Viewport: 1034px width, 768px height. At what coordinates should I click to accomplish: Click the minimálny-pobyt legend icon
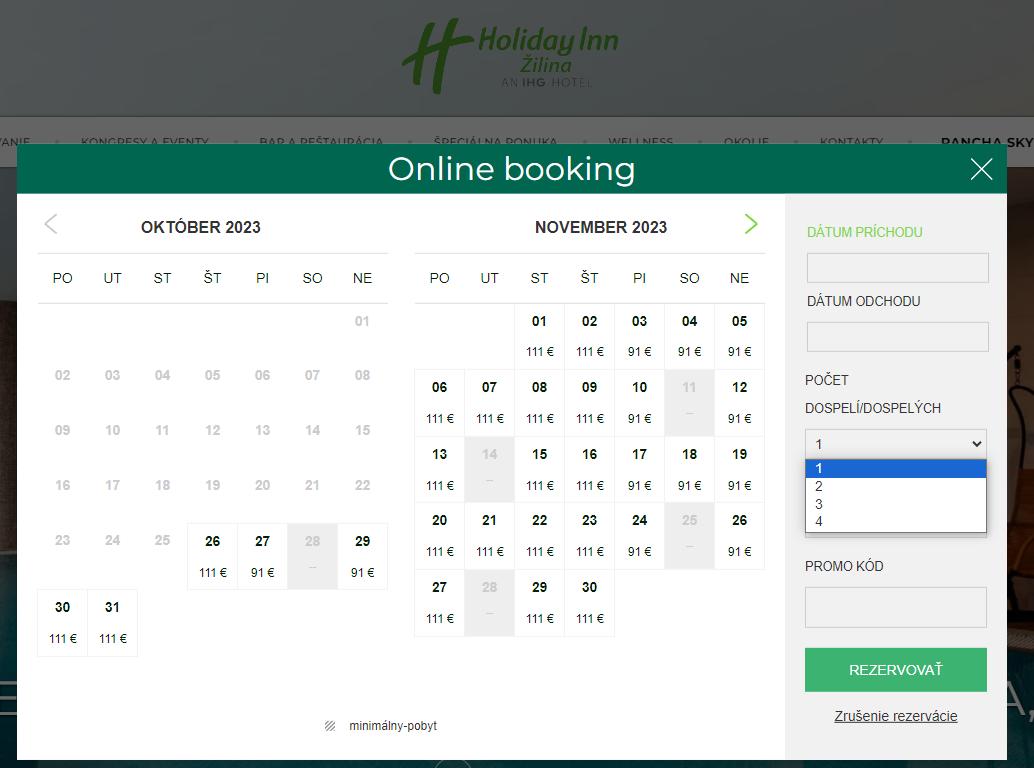click(330, 726)
